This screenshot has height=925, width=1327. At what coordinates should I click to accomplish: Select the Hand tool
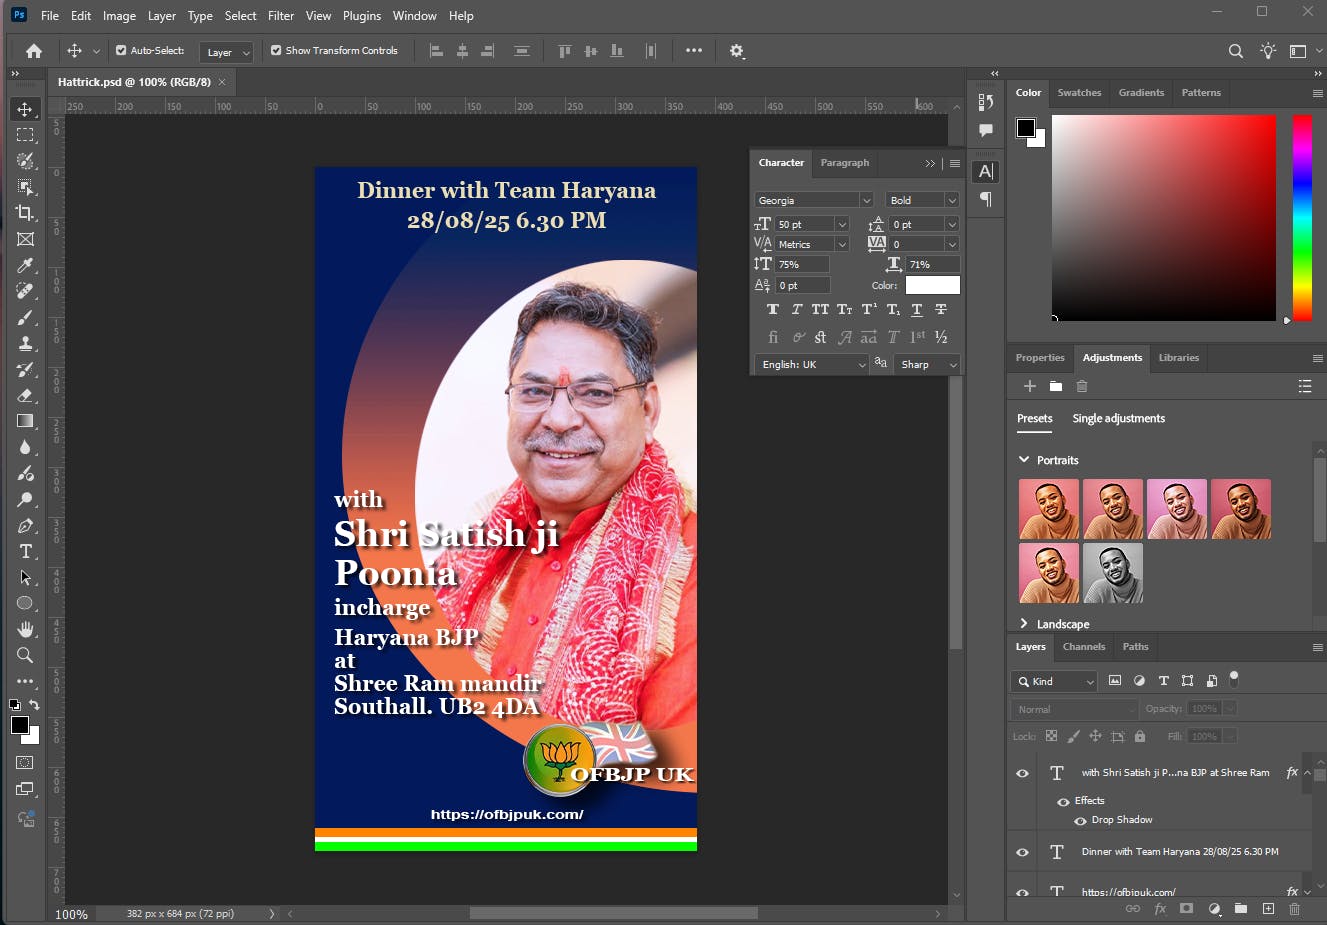tap(25, 629)
